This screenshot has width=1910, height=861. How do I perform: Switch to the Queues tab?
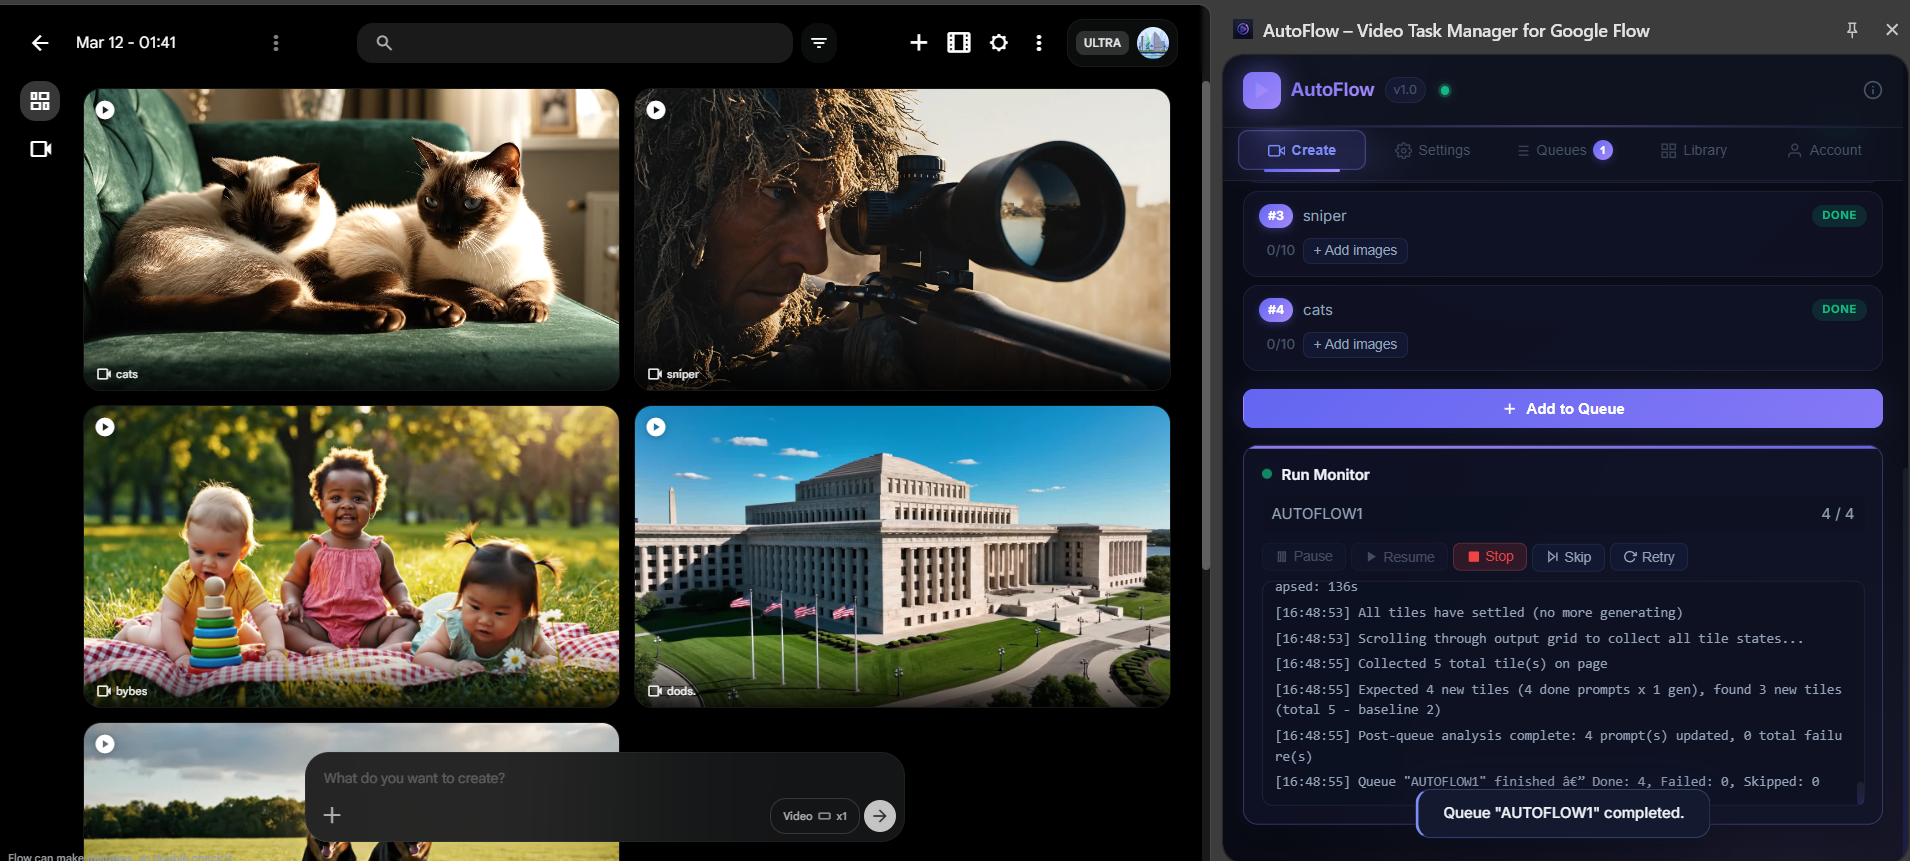coord(1563,150)
